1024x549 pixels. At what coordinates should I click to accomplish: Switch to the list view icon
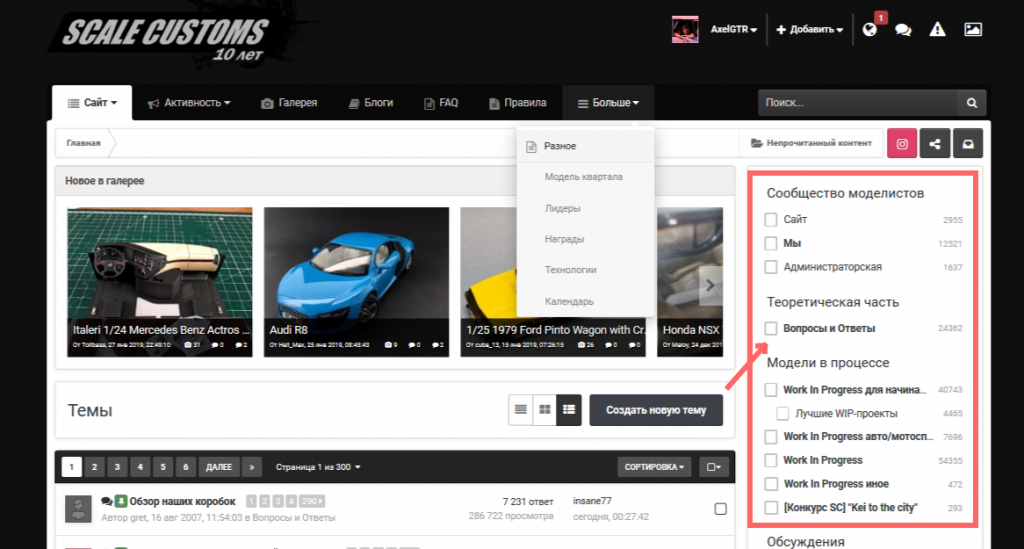(520, 409)
